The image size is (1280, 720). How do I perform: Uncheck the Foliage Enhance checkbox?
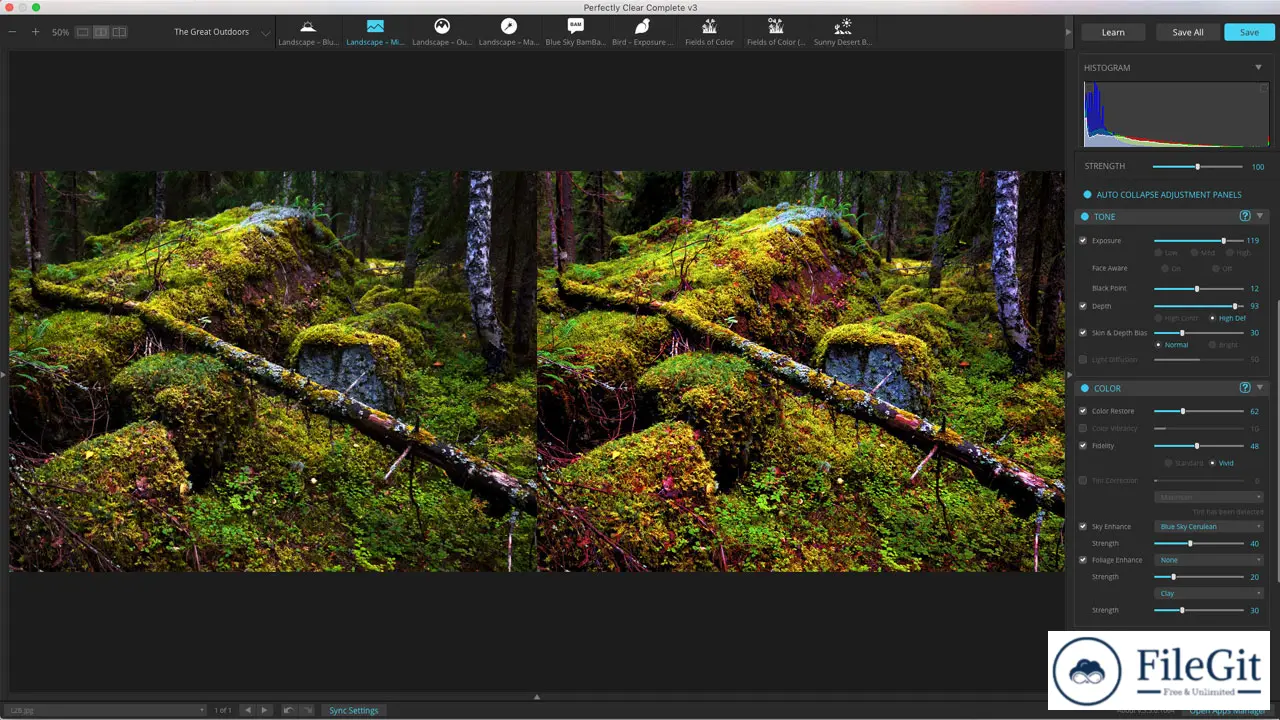[1083, 560]
